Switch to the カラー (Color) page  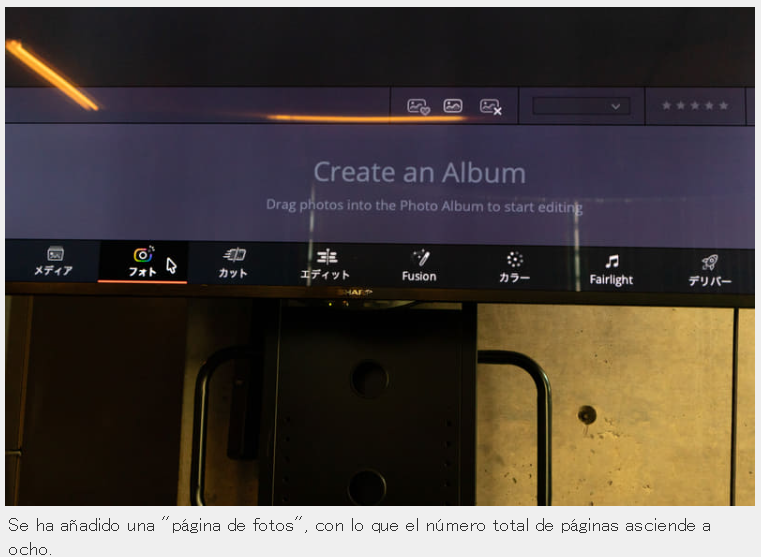coord(514,267)
